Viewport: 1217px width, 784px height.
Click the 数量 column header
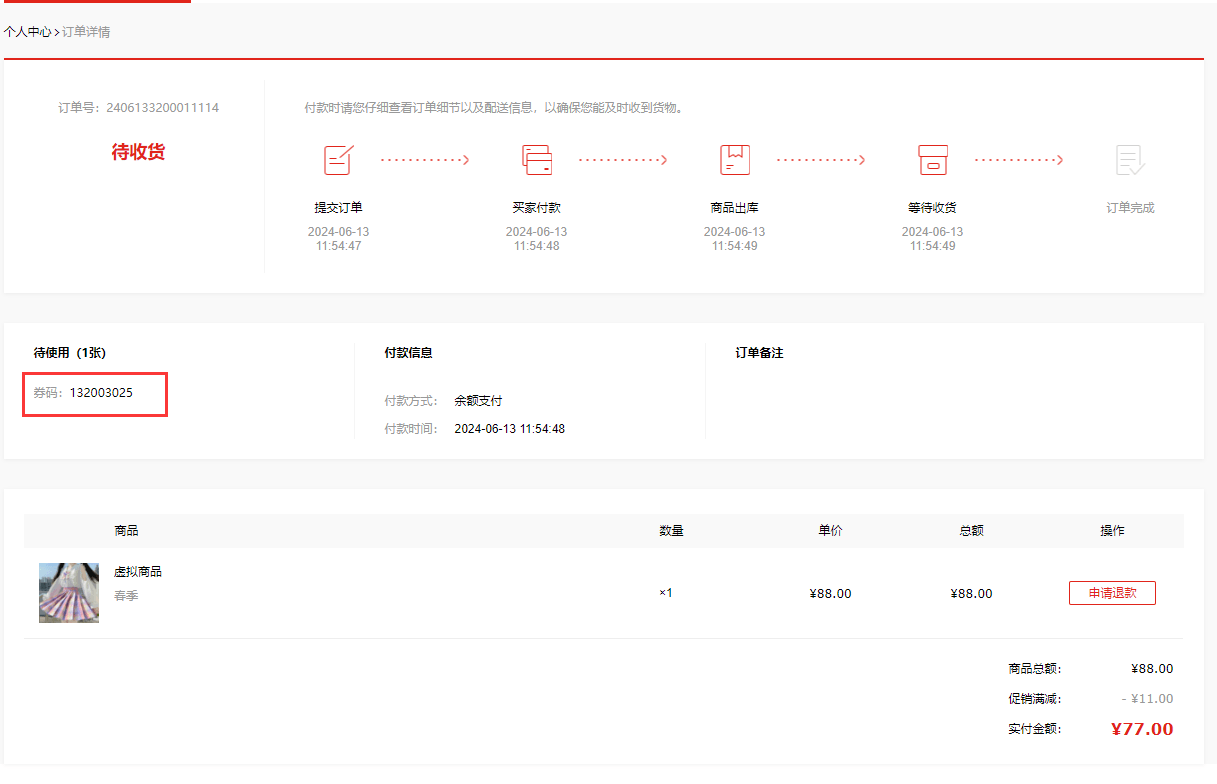(x=671, y=531)
